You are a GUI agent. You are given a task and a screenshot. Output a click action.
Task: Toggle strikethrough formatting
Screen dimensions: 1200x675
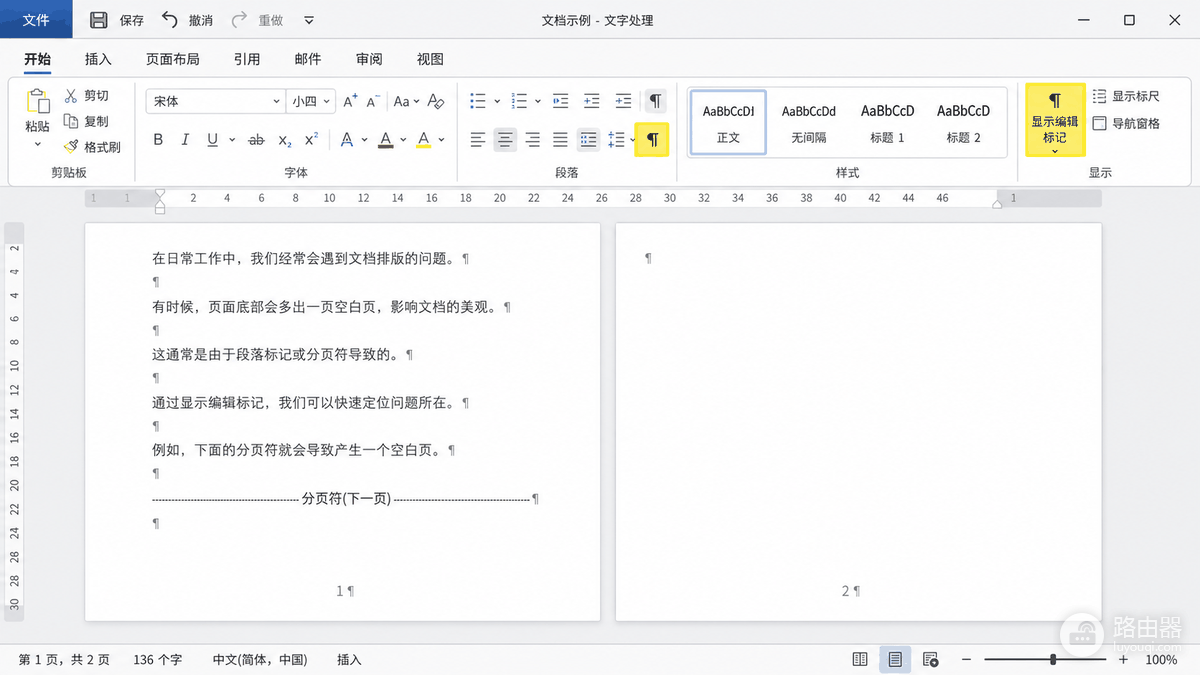256,139
